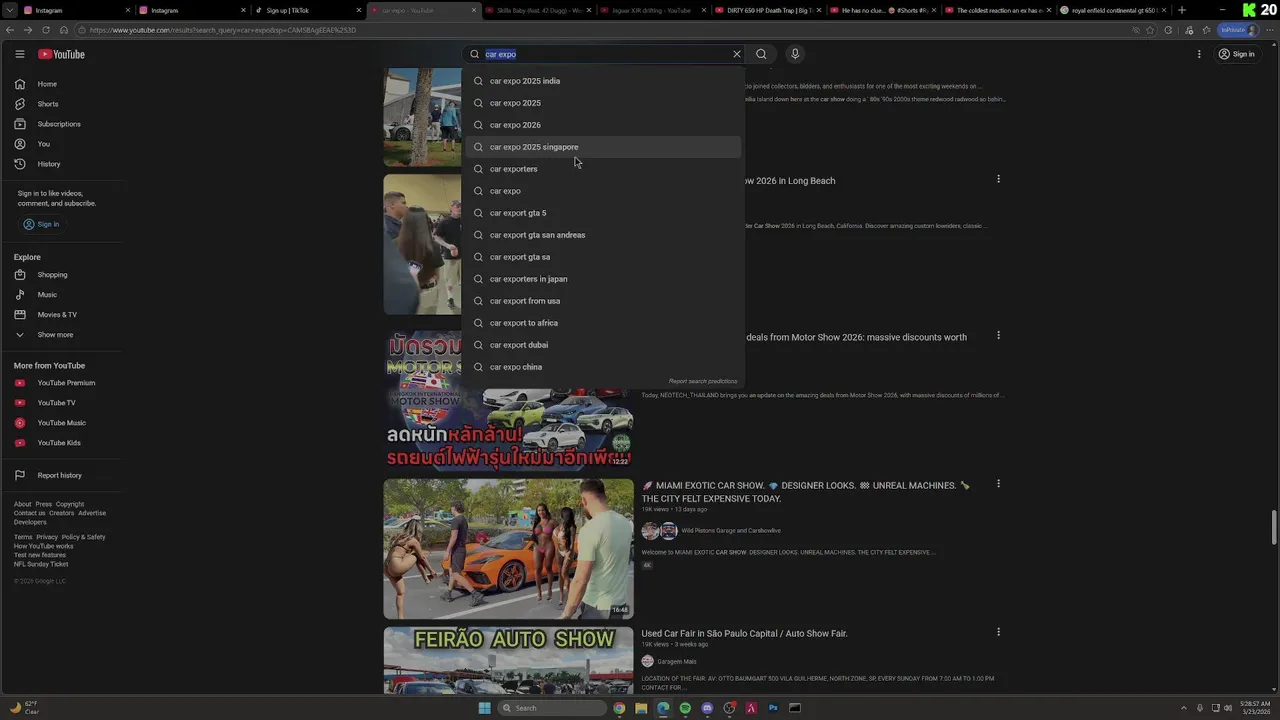Select suggestion 'car exporters'

(603, 169)
